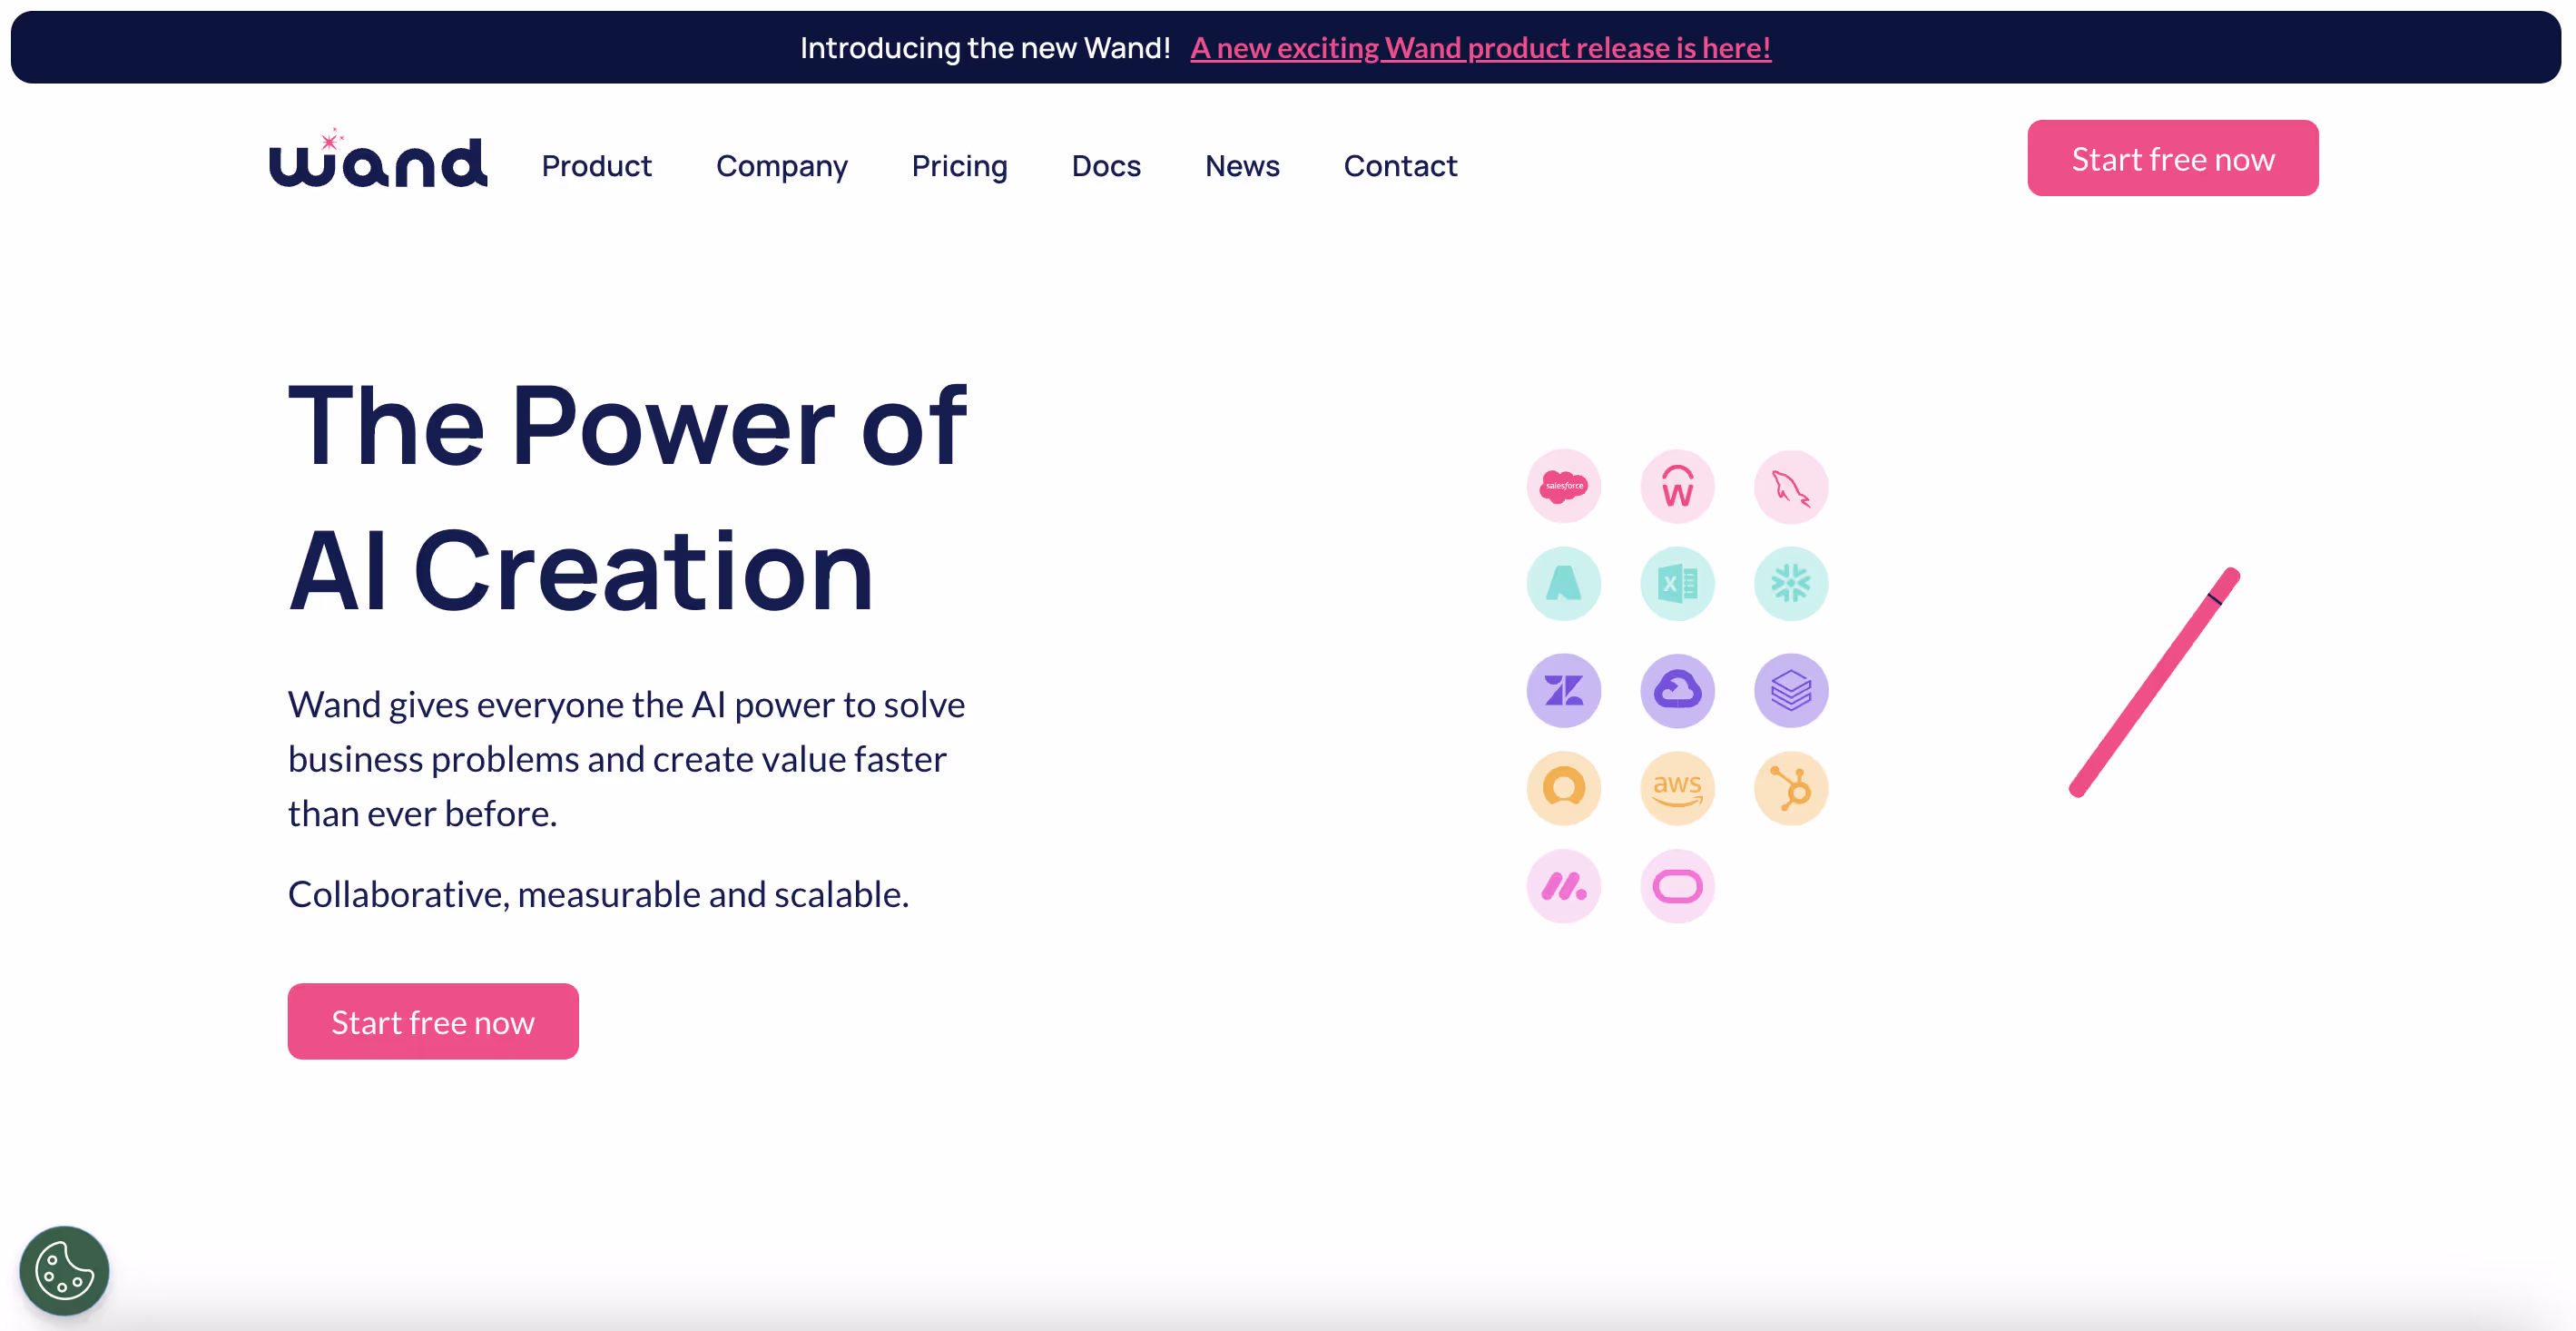
Task: Open the new Wand product release link
Action: click(1480, 48)
